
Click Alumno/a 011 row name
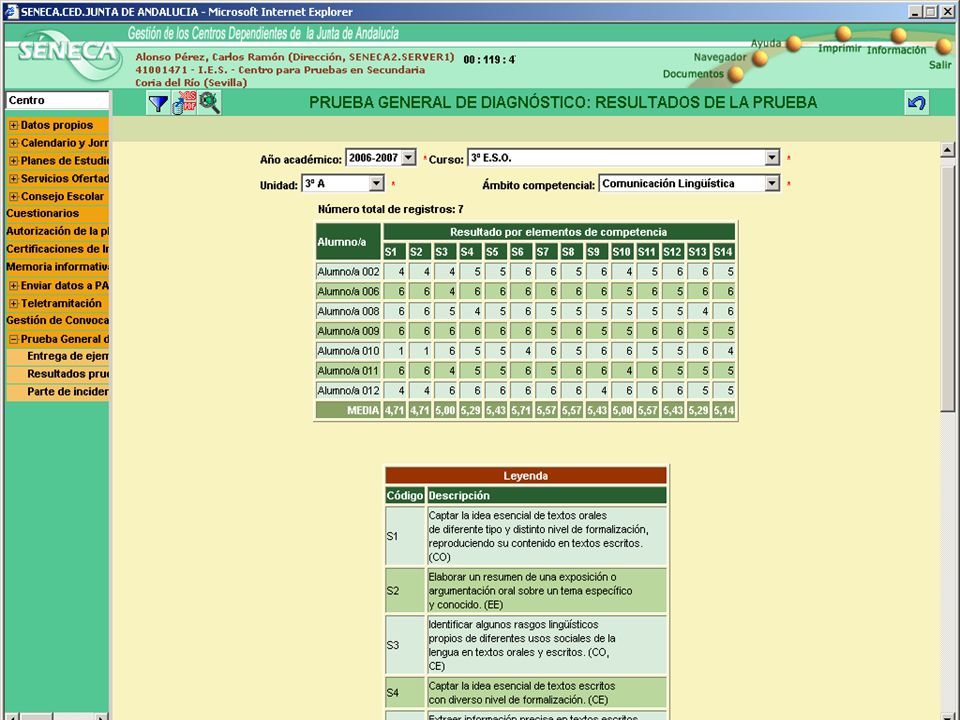point(348,371)
